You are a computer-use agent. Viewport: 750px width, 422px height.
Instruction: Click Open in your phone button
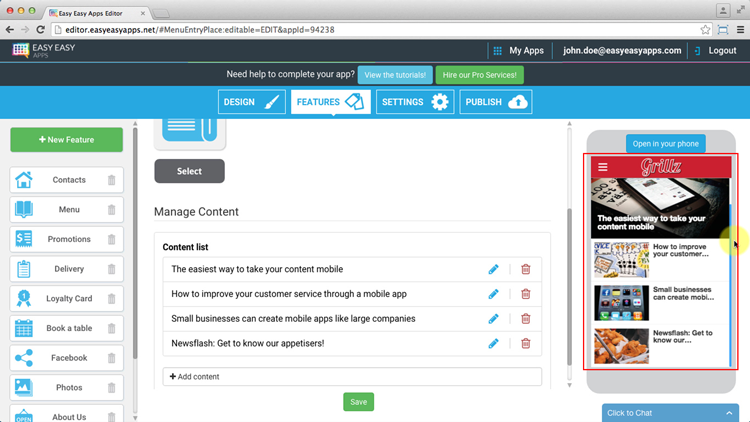[x=665, y=144]
